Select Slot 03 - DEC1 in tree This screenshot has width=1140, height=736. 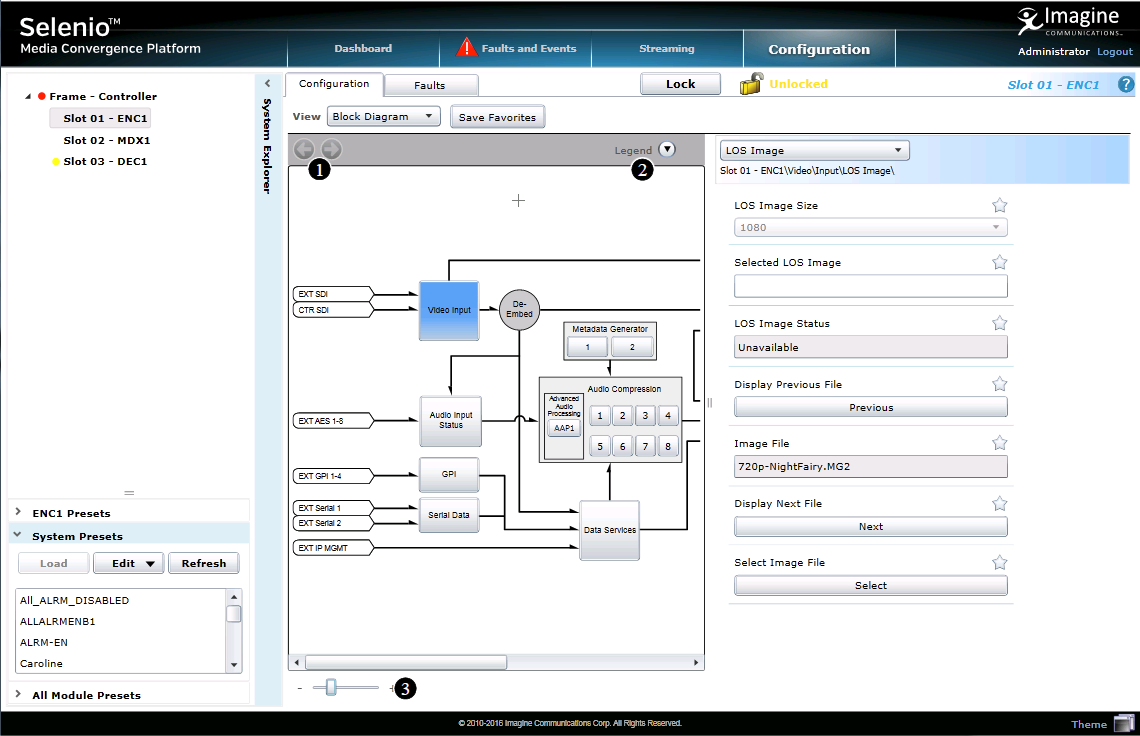(x=105, y=161)
